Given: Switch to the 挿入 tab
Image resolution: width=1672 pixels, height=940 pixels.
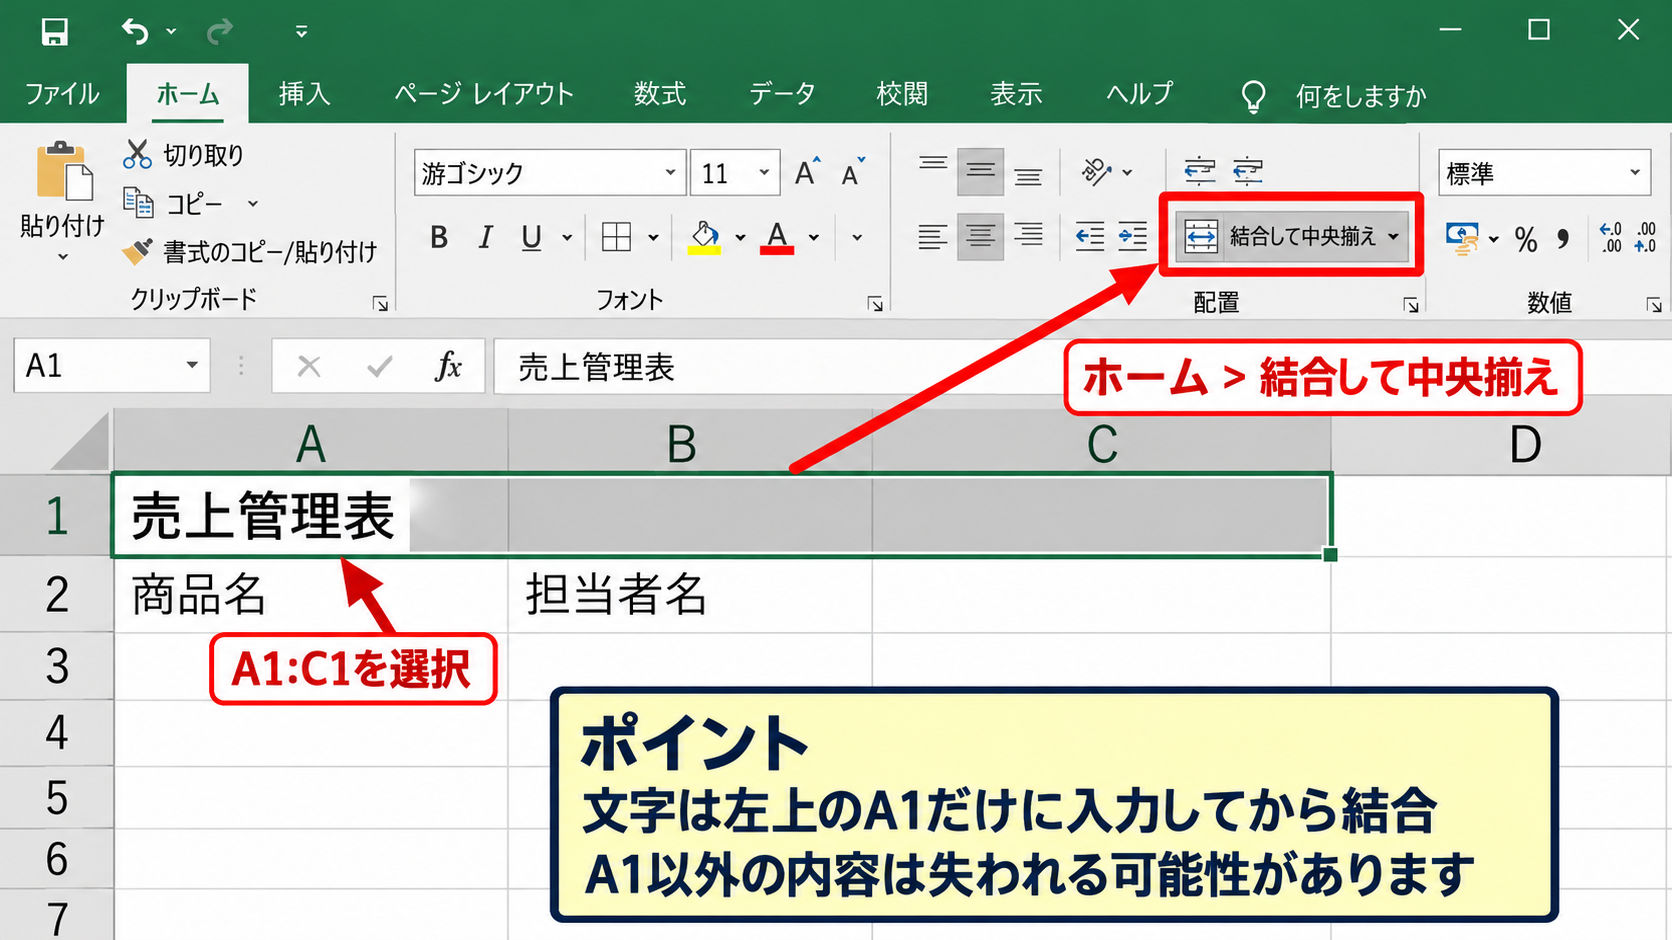Looking at the screenshot, I should tap(304, 94).
